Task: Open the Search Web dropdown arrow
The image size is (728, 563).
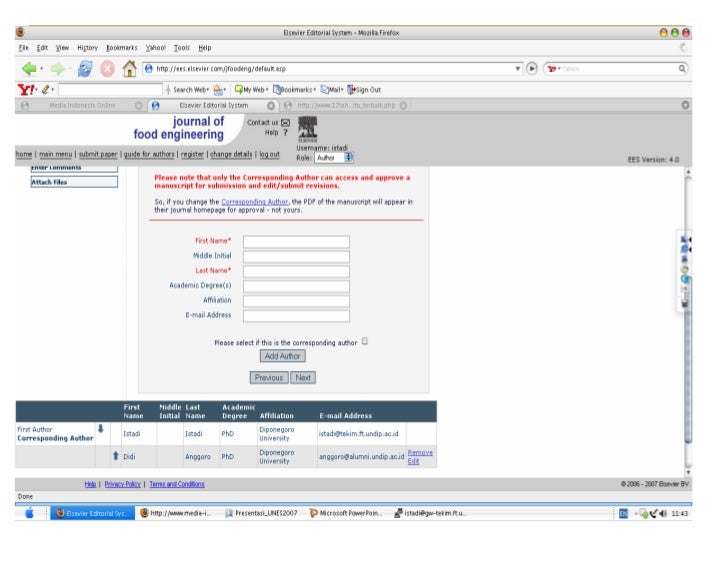Action: point(207,90)
